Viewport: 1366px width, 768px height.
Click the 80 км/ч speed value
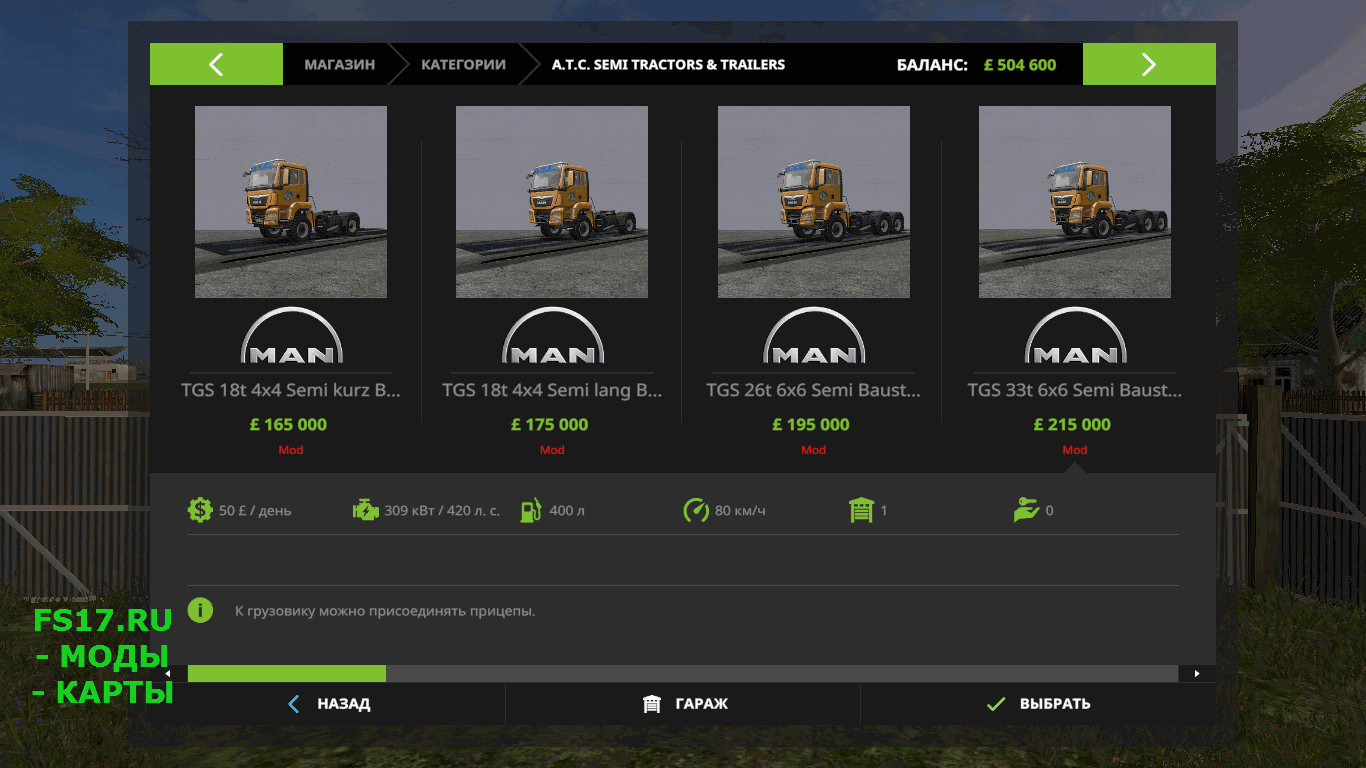(x=740, y=511)
